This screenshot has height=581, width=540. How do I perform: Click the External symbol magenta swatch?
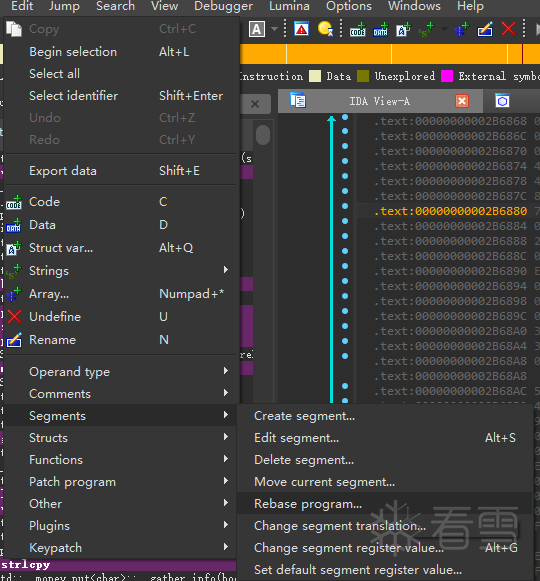[447, 76]
